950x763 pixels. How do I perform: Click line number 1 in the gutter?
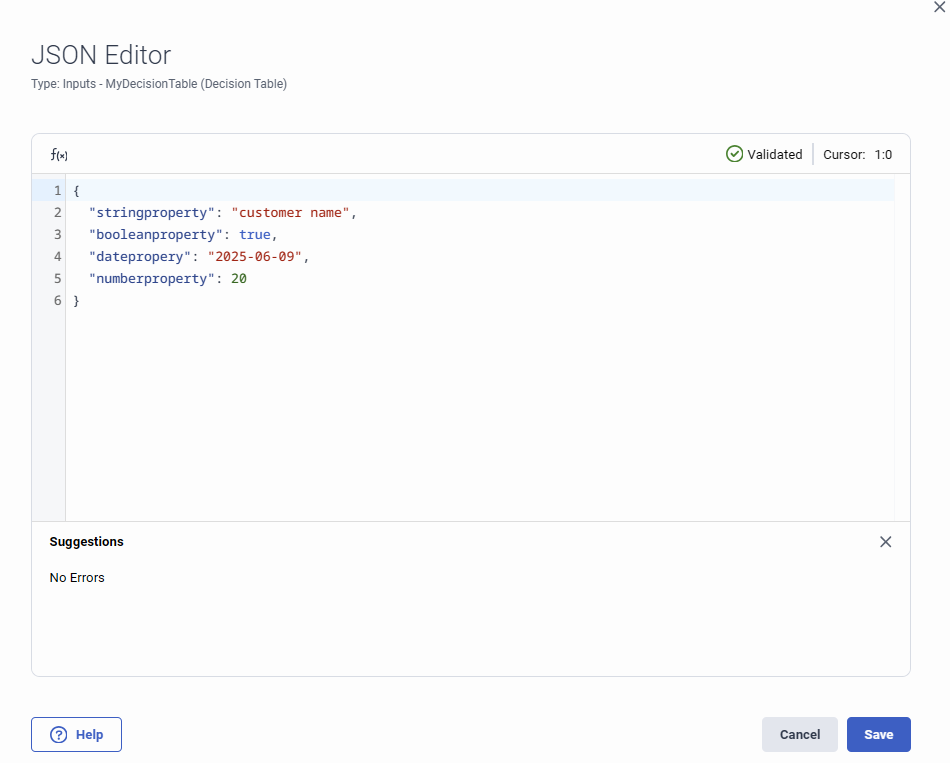click(57, 190)
